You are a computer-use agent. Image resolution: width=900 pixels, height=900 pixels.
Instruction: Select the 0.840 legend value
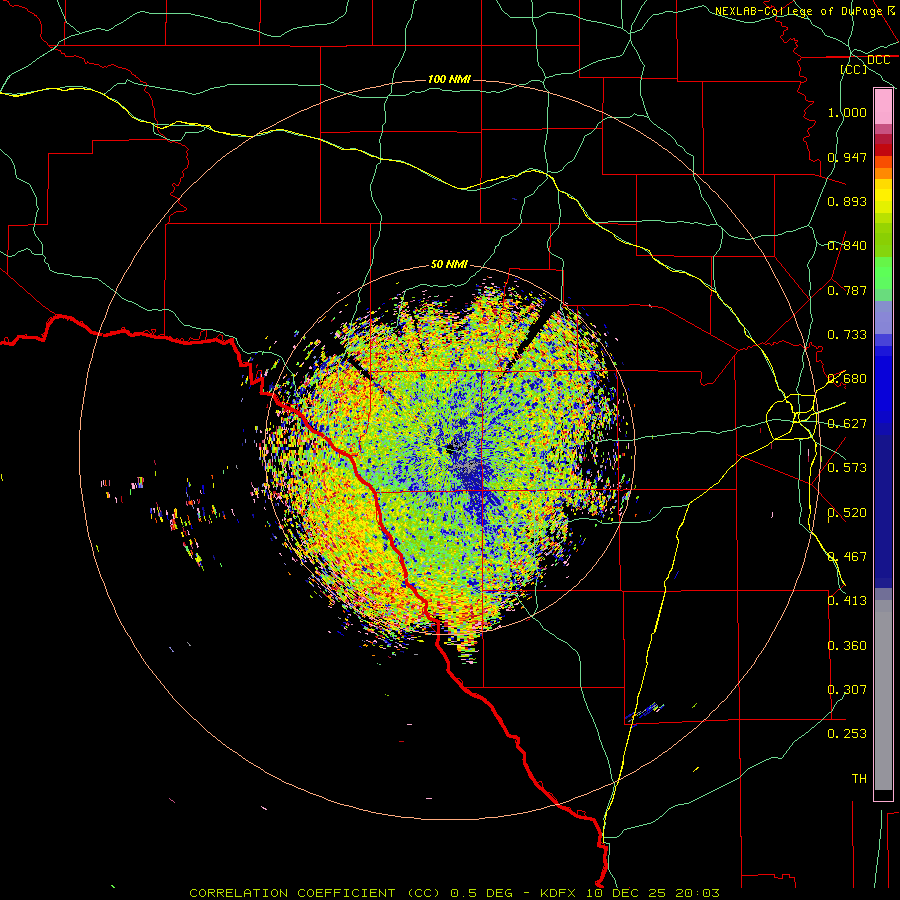tap(847, 246)
